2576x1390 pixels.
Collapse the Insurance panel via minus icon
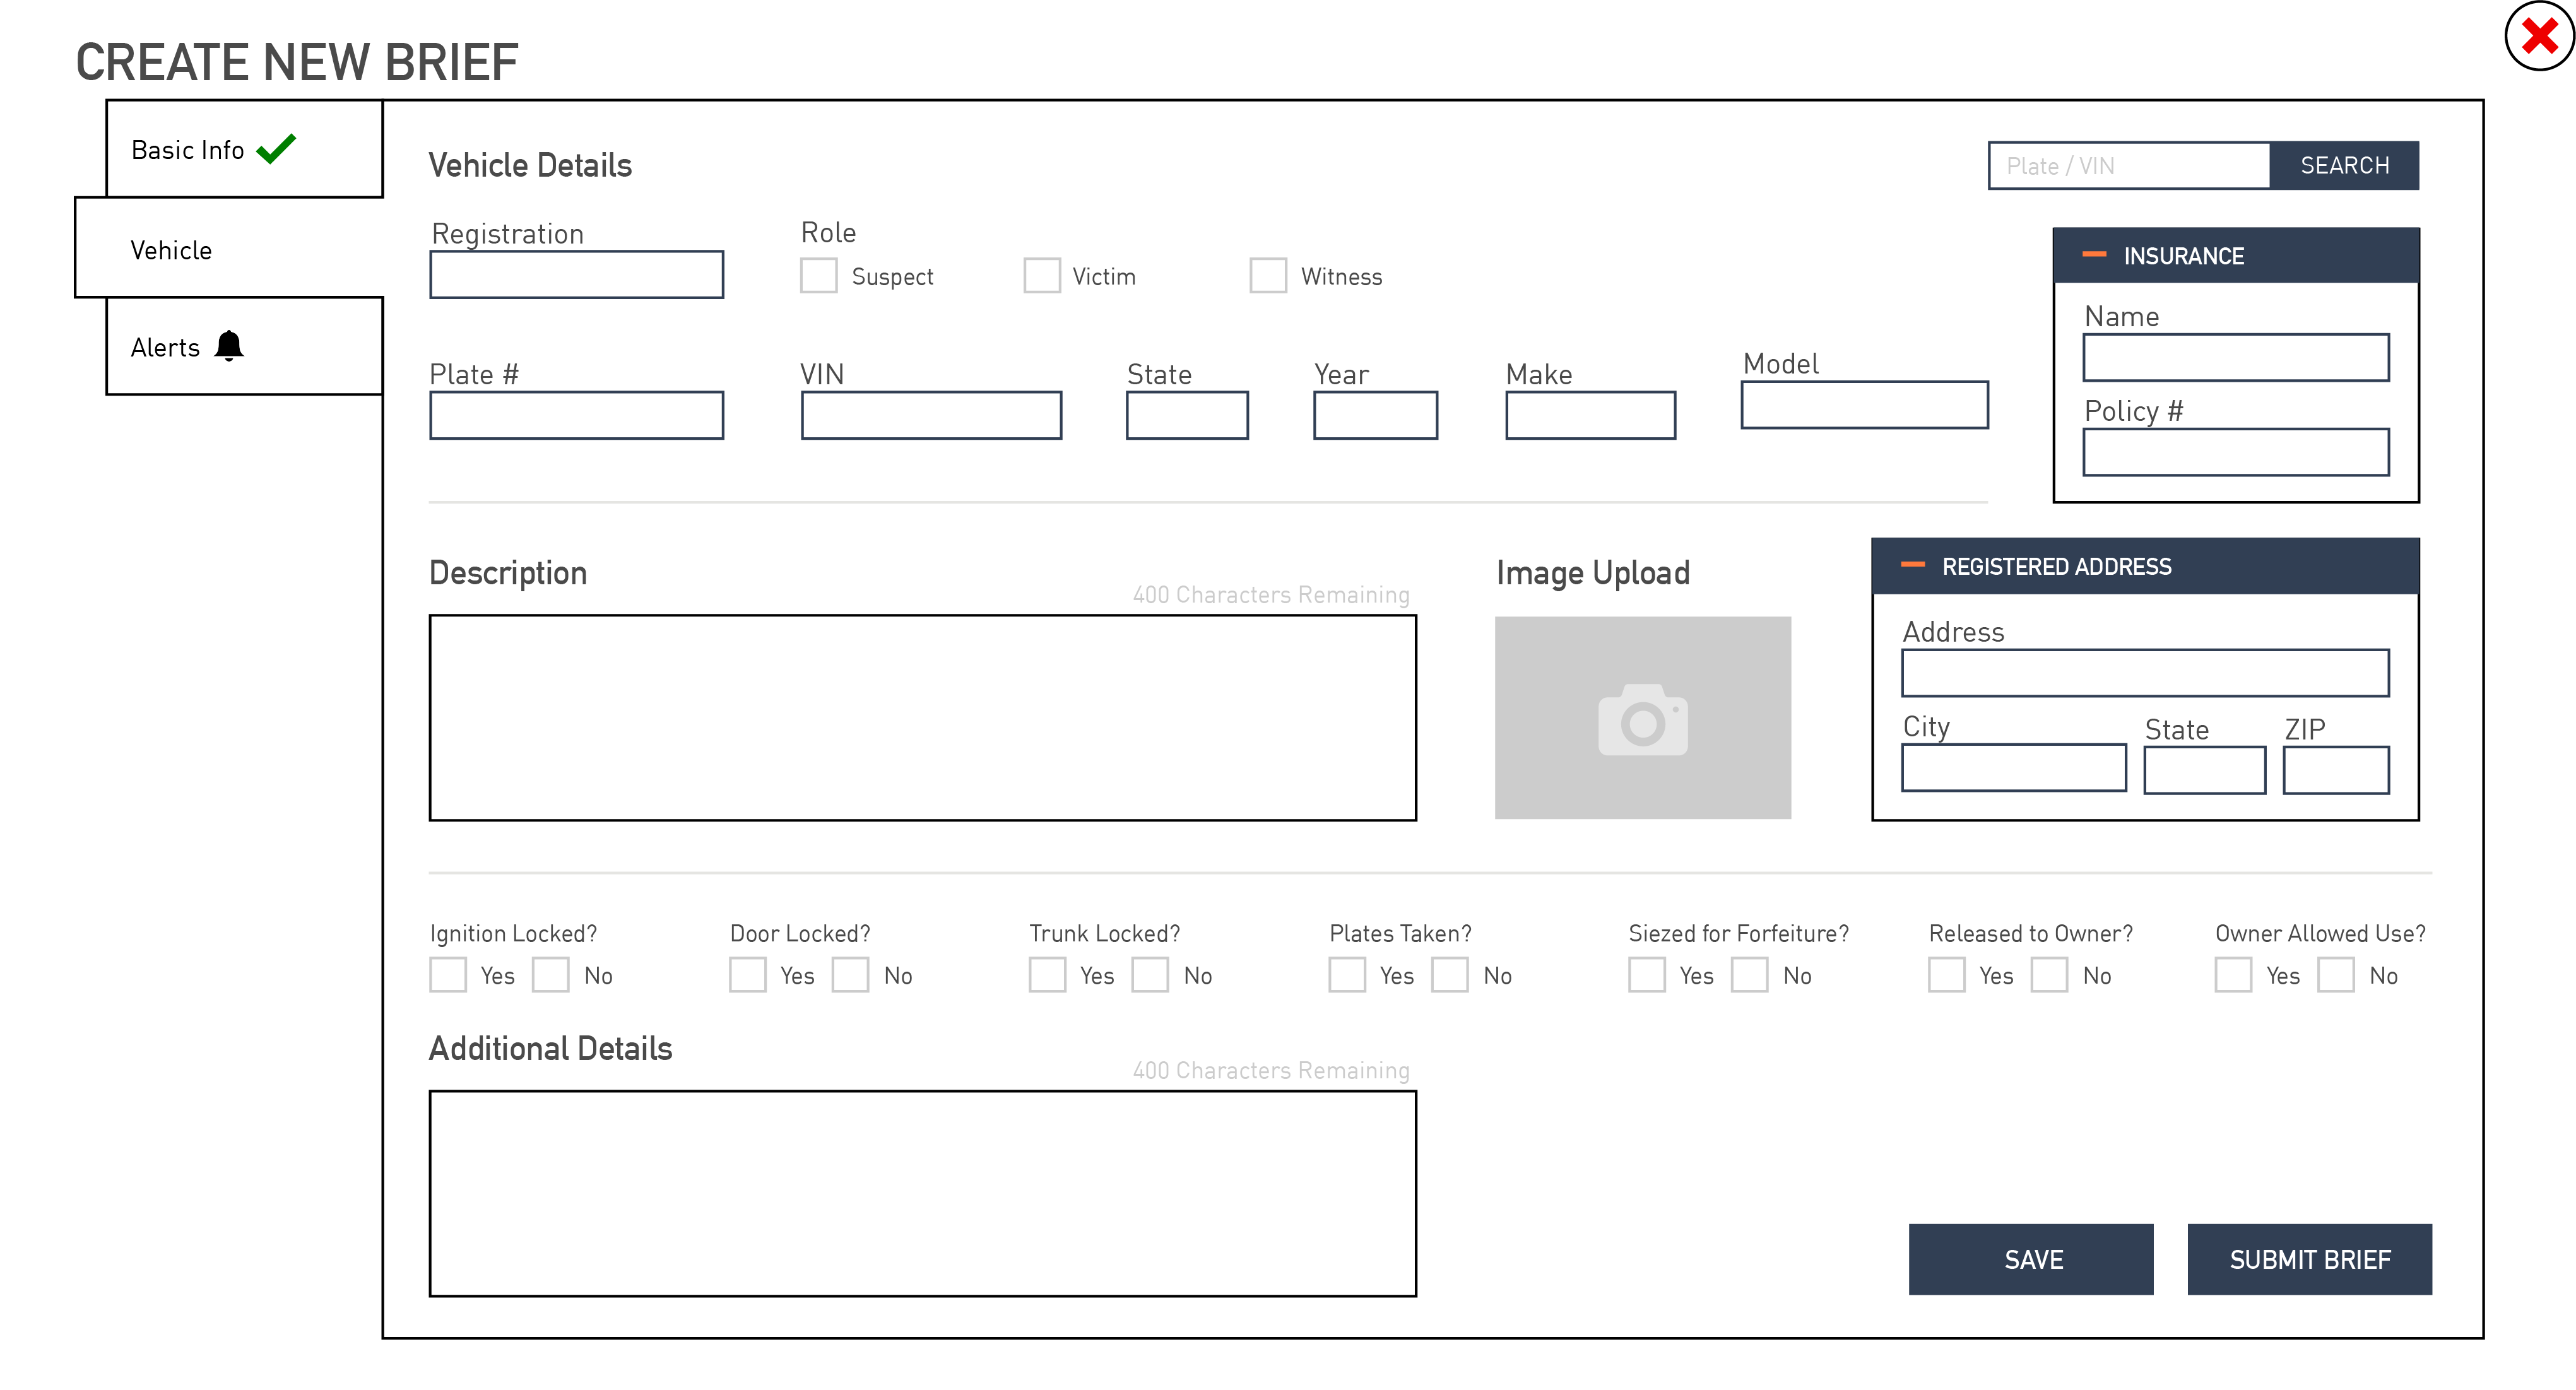click(2094, 255)
